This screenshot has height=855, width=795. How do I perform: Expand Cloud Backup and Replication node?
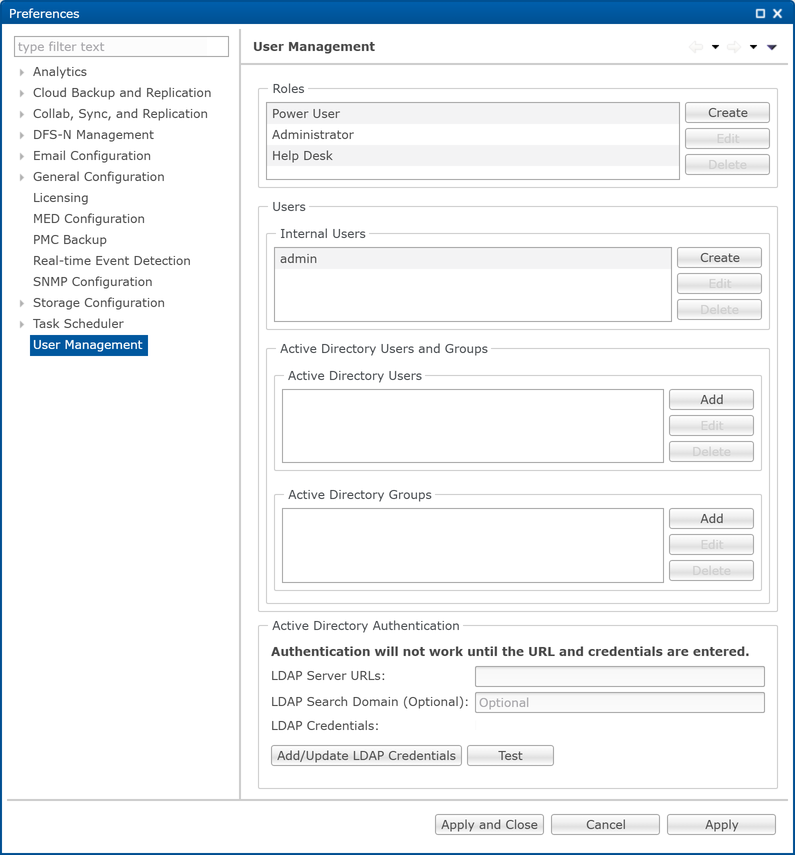point(21,93)
